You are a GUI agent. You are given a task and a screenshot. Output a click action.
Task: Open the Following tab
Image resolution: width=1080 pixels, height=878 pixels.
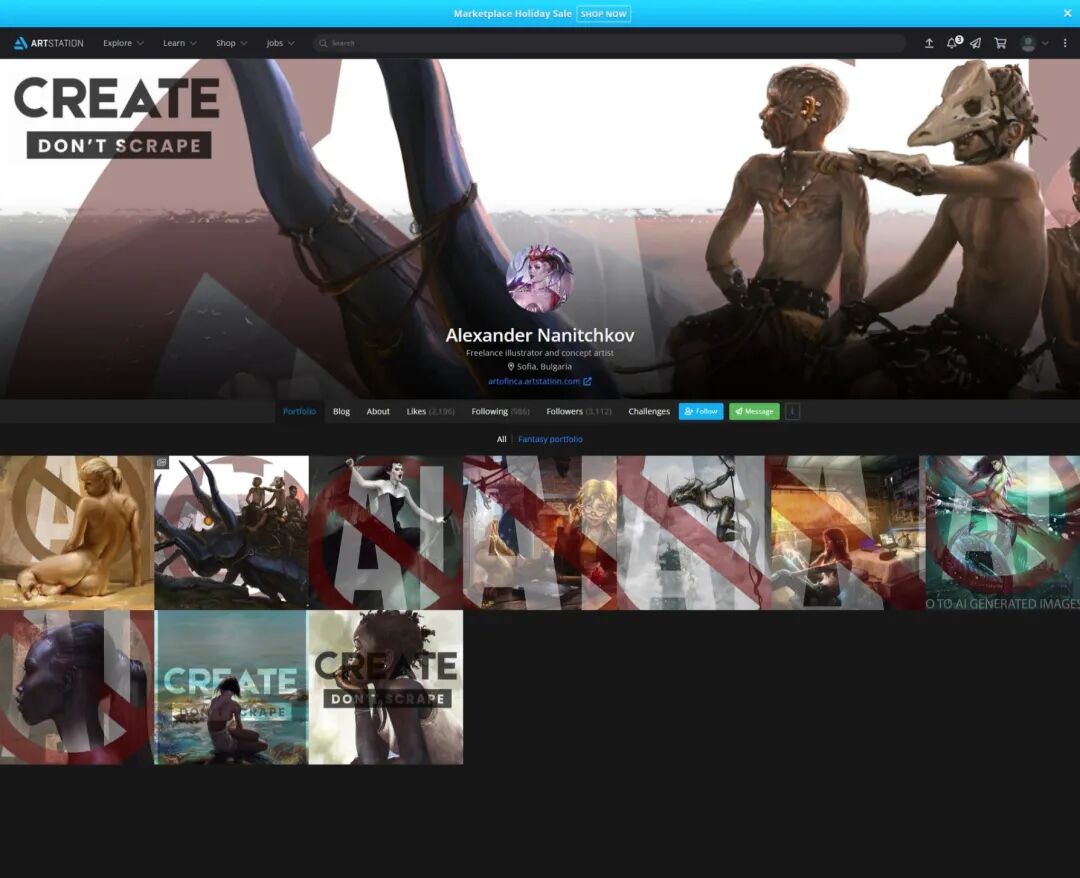click(500, 411)
